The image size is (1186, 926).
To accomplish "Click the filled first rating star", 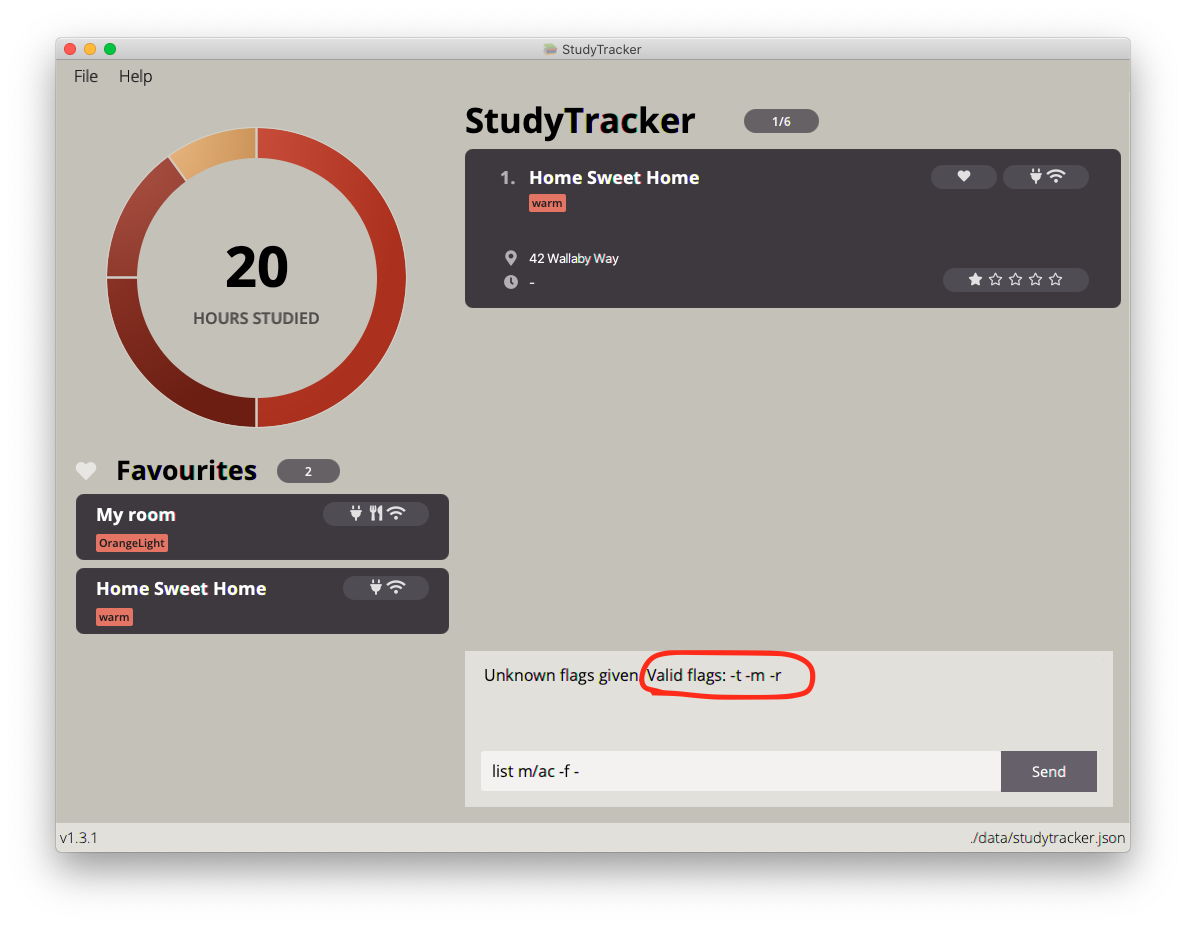I will click(975, 280).
